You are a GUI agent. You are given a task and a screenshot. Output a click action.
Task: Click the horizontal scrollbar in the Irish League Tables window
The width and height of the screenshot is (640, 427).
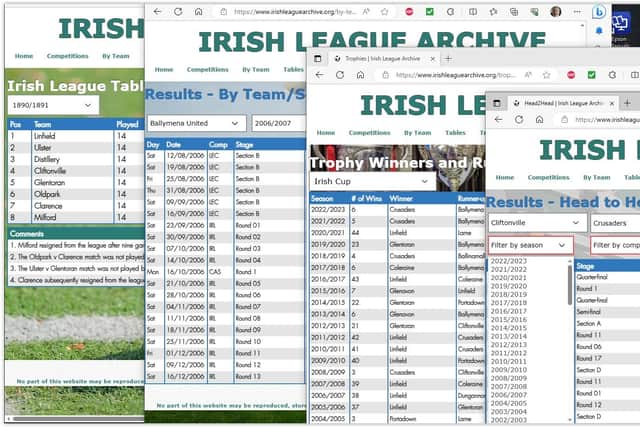77,418
